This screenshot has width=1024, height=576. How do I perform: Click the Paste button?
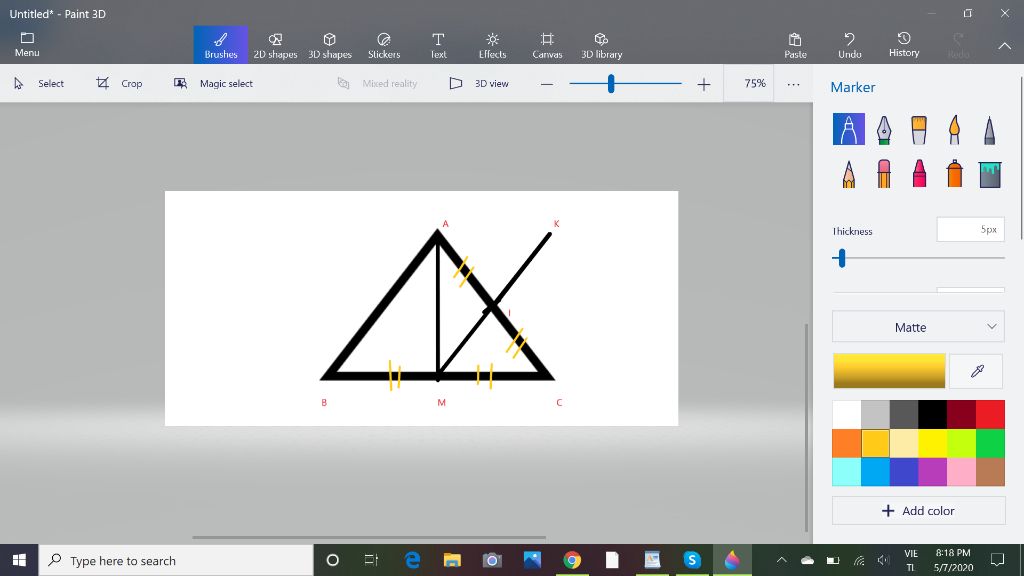[x=795, y=45]
